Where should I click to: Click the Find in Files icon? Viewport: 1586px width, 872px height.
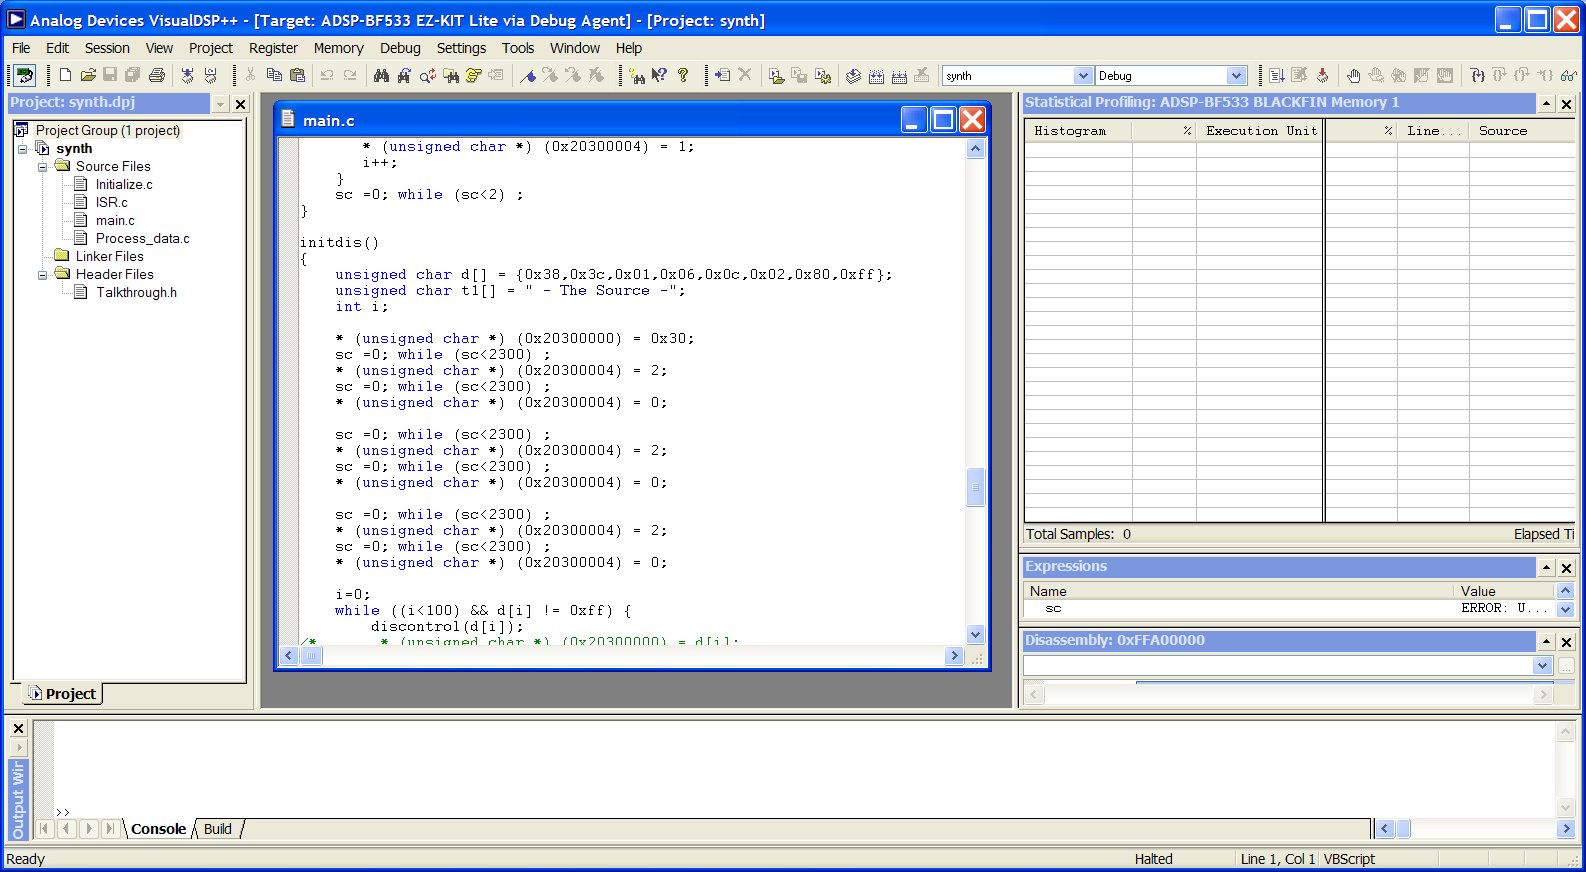click(x=451, y=75)
